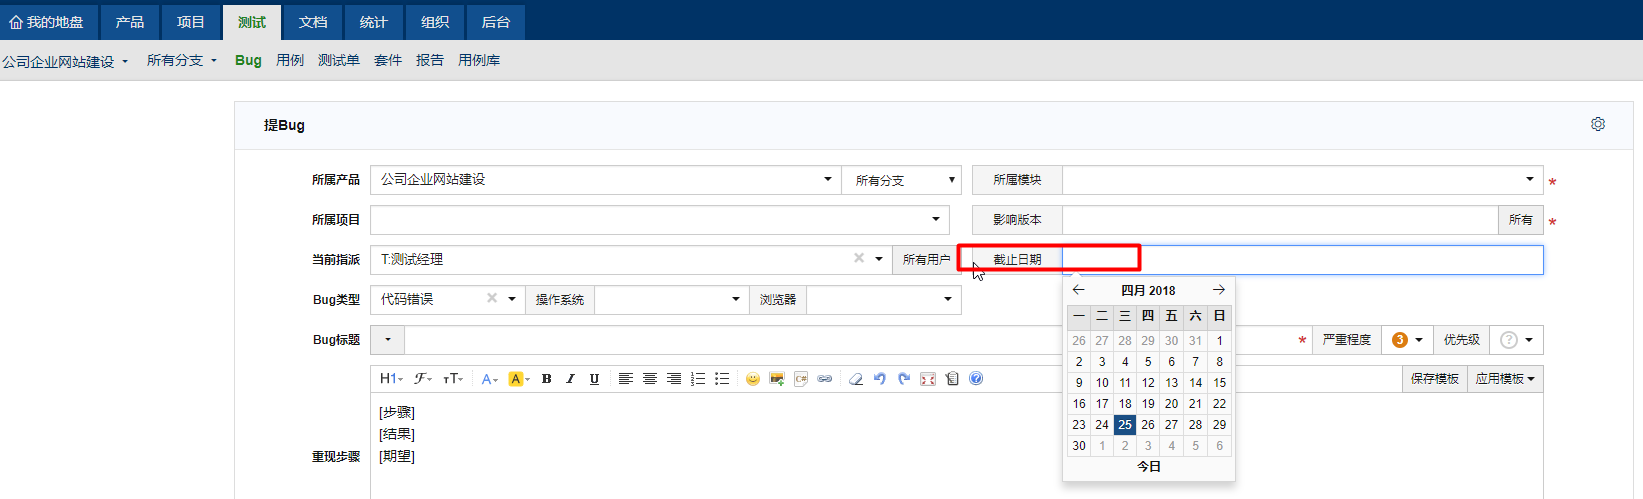Clear formatting with the eraser icon
The width and height of the screenshot is (1643, 499).
856,379
